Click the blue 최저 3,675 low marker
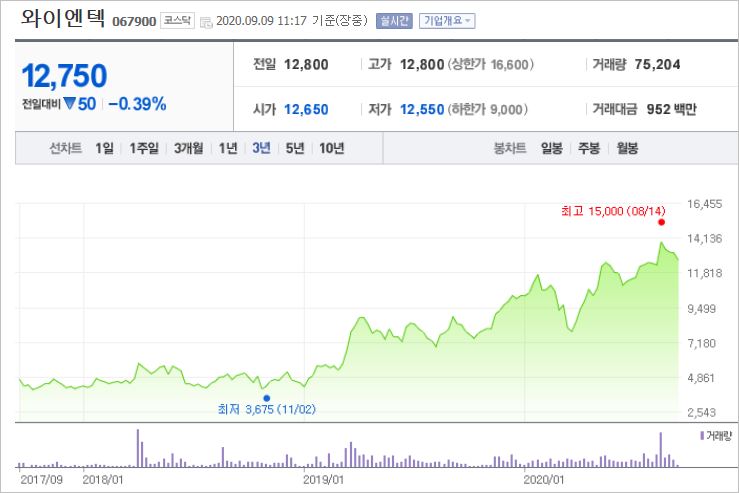The width and height of the screenshot is (739, 493). (267, 398)
